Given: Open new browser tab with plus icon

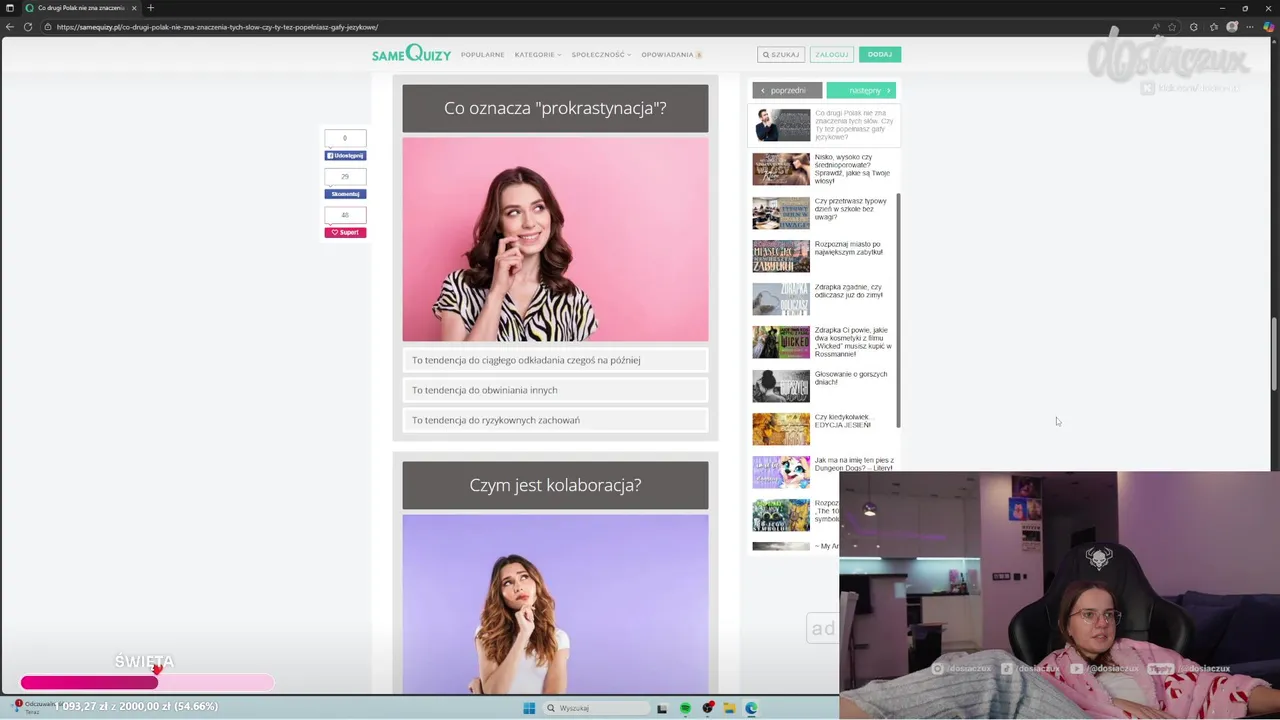Looking at the screenshot, I should [150, 8].
